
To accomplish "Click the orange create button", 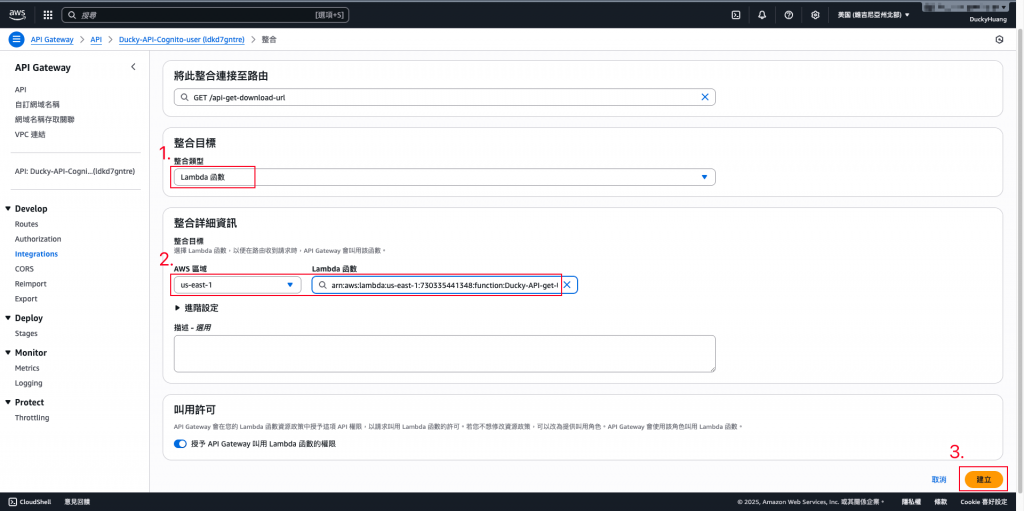I will click(x=984, y=480).
